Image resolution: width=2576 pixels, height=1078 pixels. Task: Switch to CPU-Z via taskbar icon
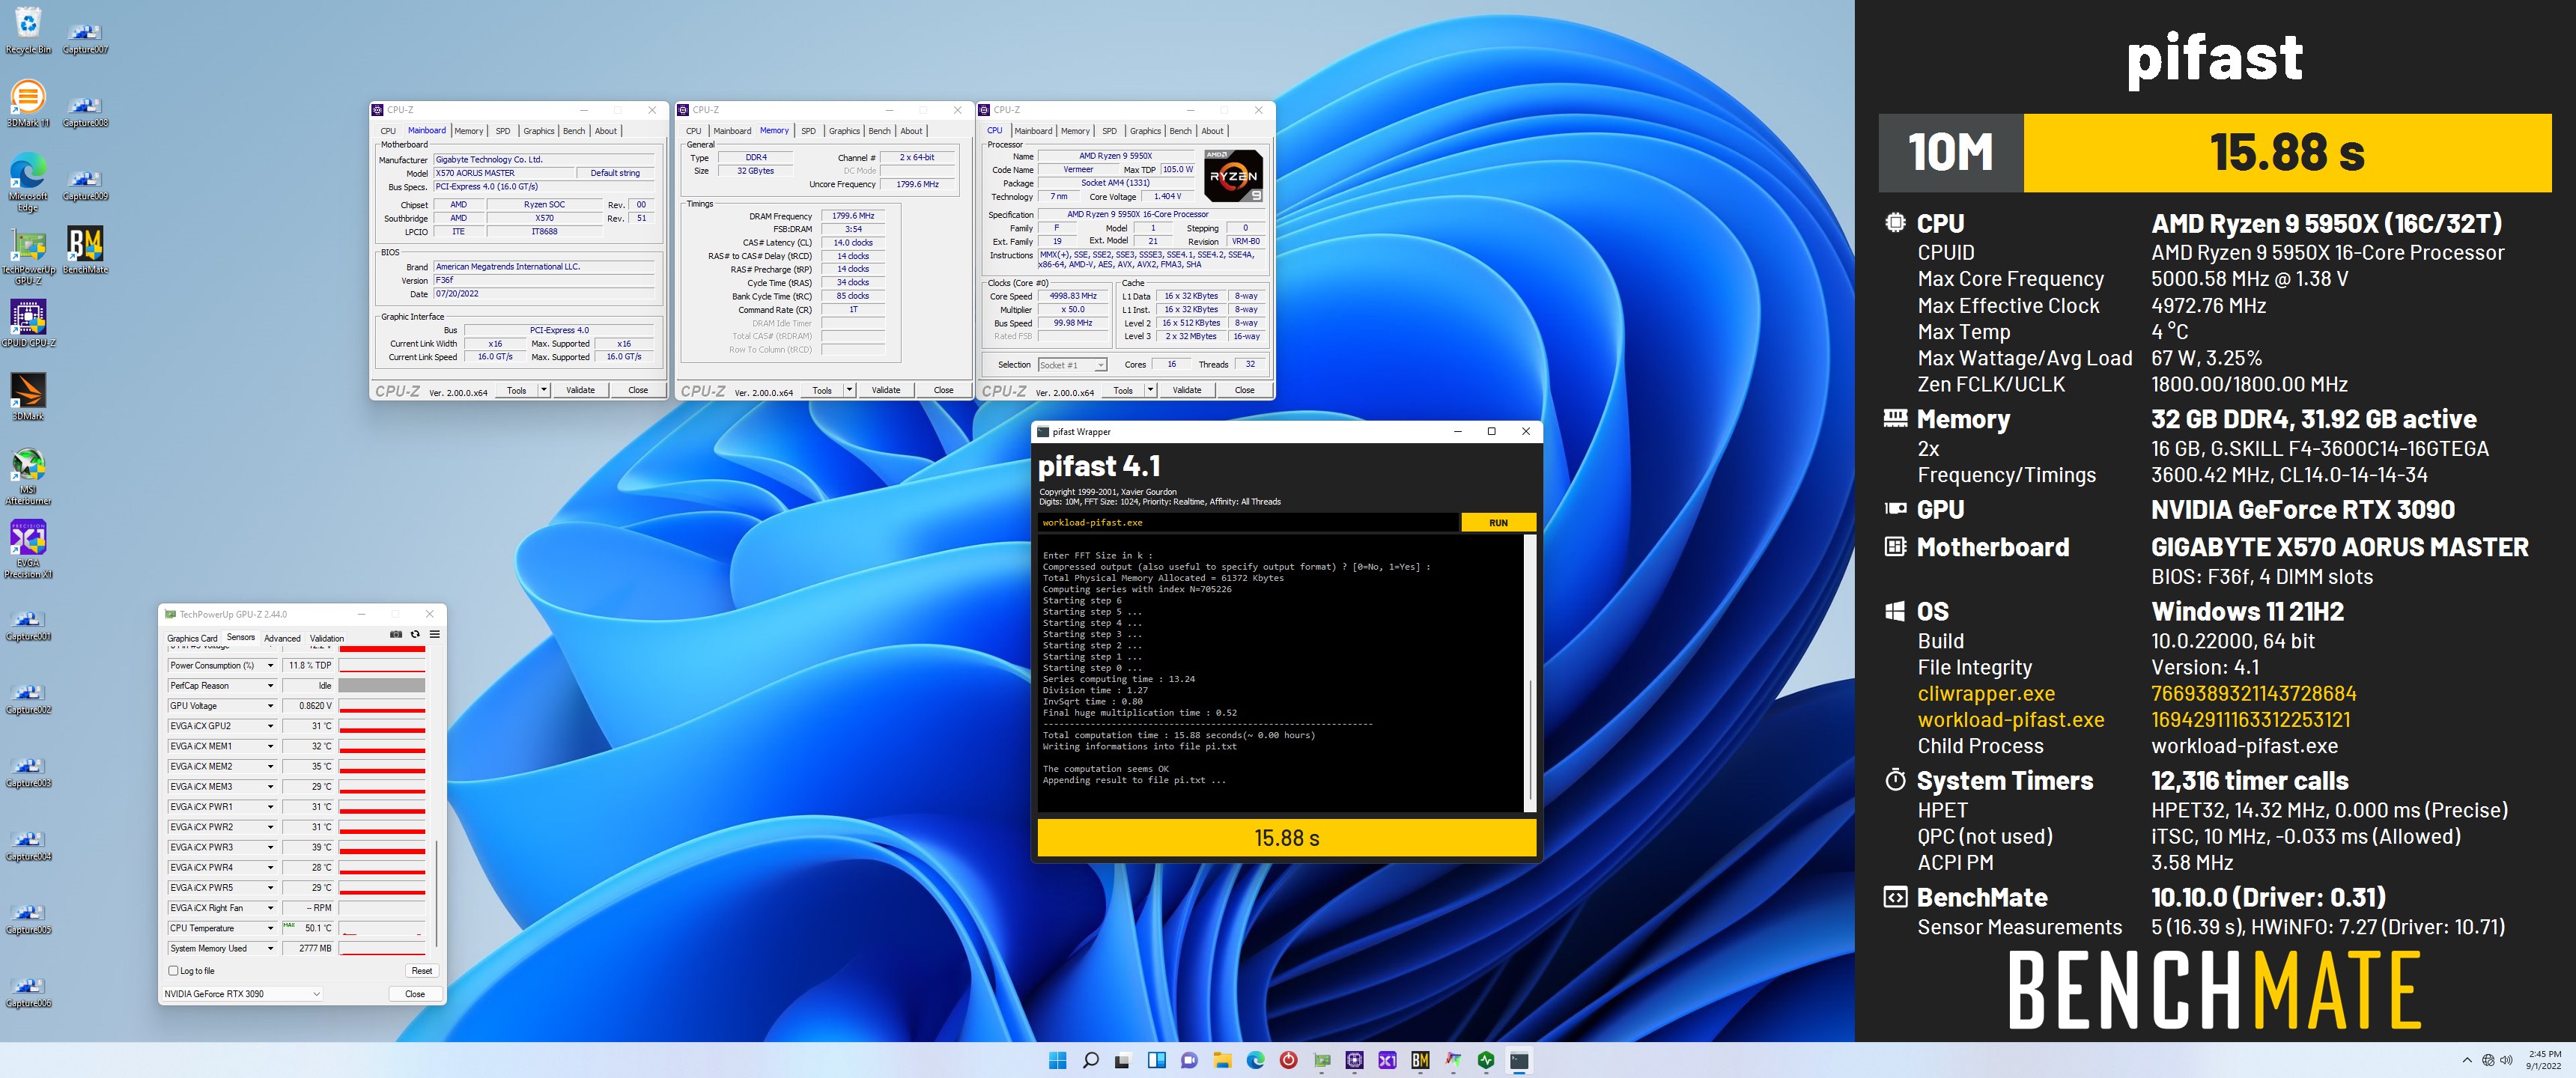click(x=1355, y=1060)
